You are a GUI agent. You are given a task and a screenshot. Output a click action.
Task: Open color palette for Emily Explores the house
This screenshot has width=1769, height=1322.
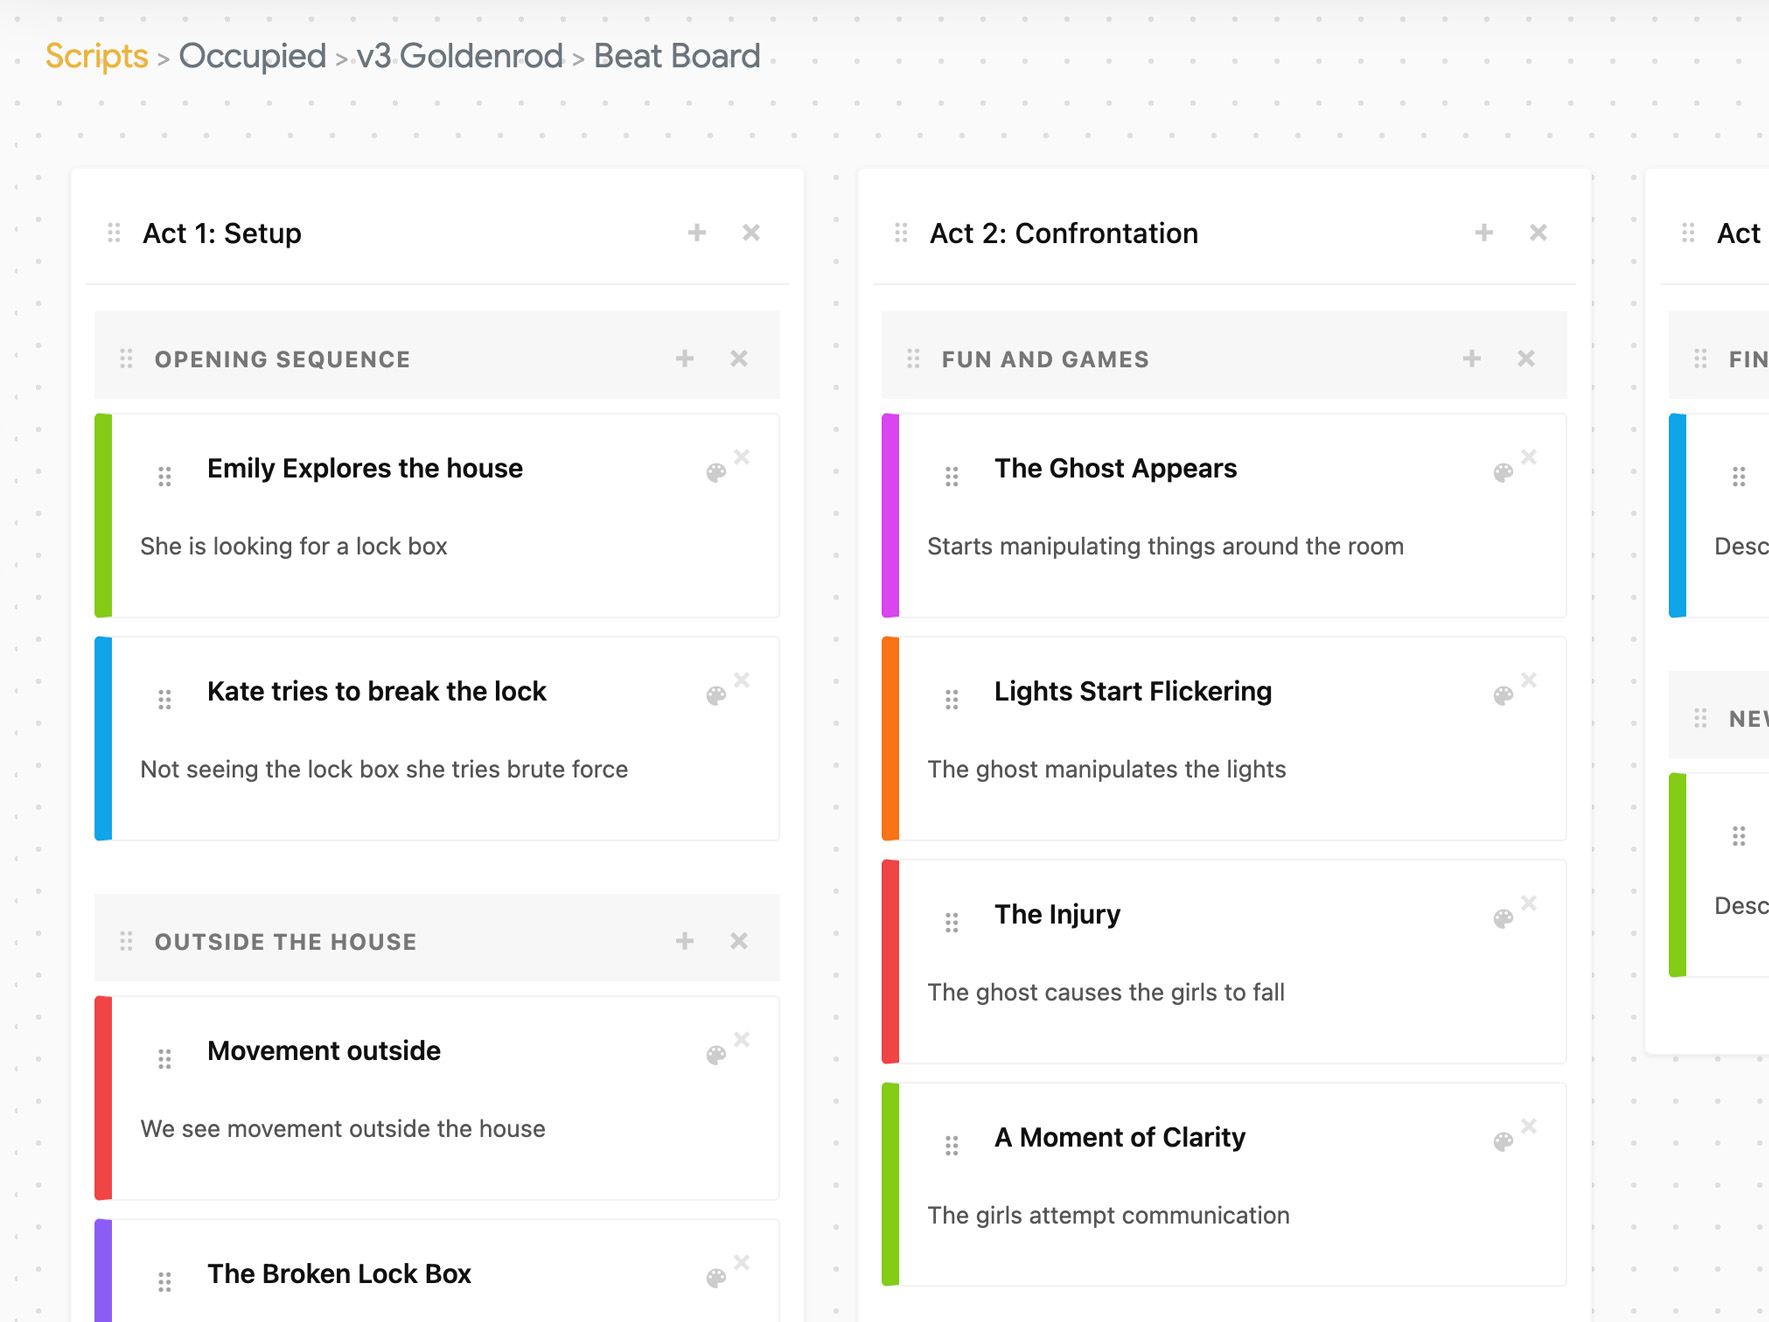716,473
